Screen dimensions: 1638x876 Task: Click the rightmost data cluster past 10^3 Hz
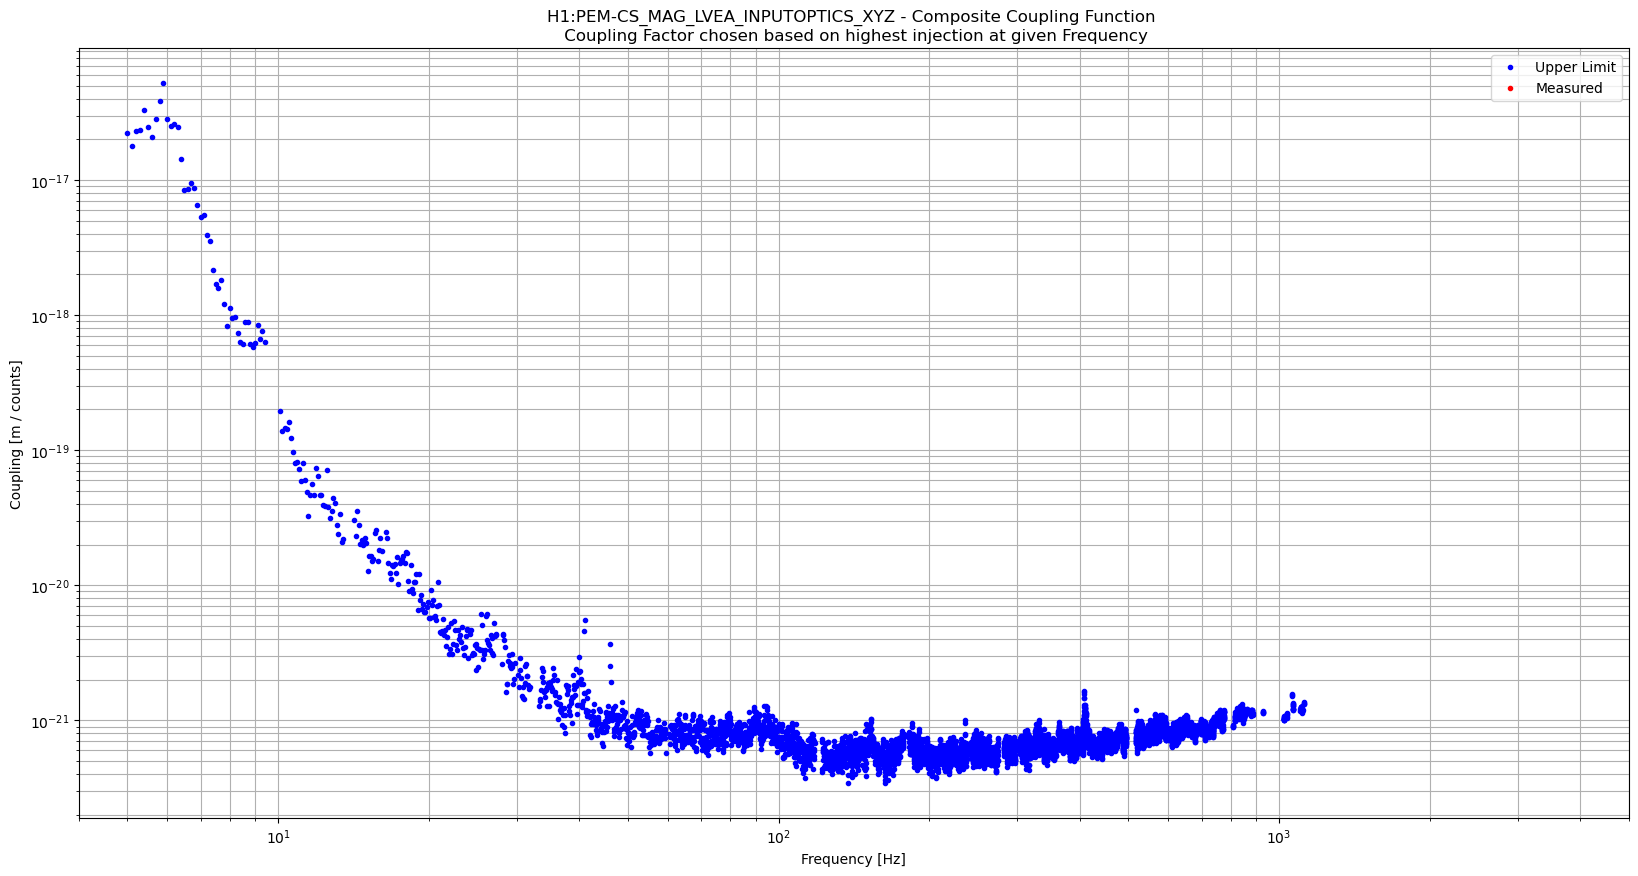[x=1293, y=706]
